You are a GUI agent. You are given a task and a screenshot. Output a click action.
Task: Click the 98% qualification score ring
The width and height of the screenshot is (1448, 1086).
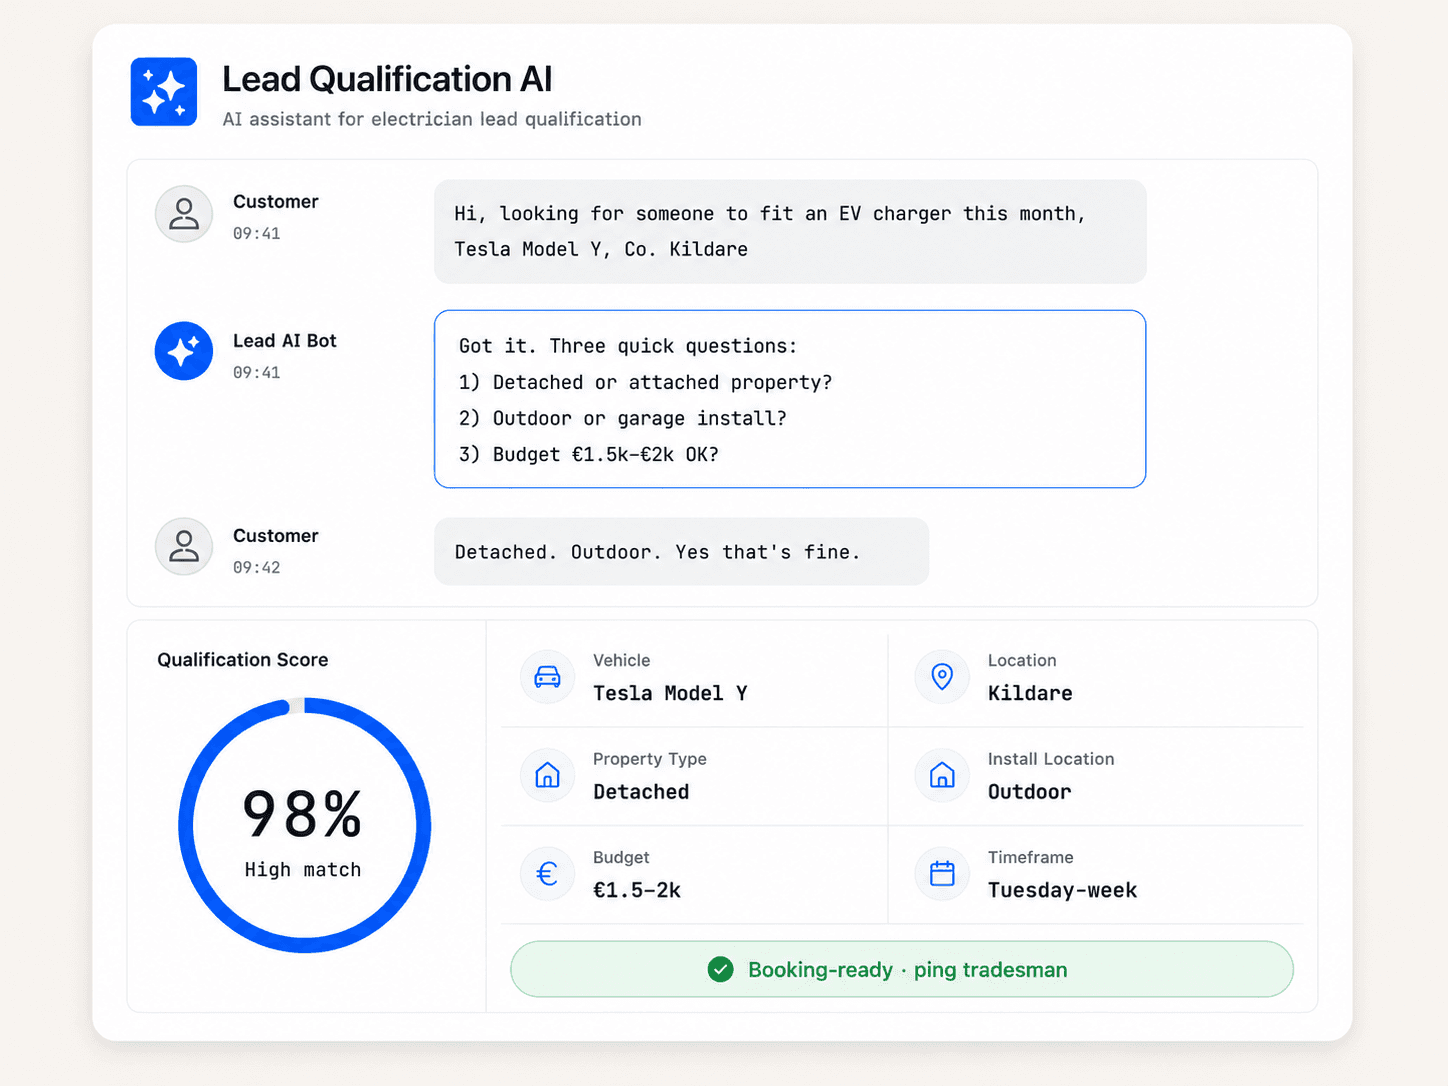tap(304, 825)
